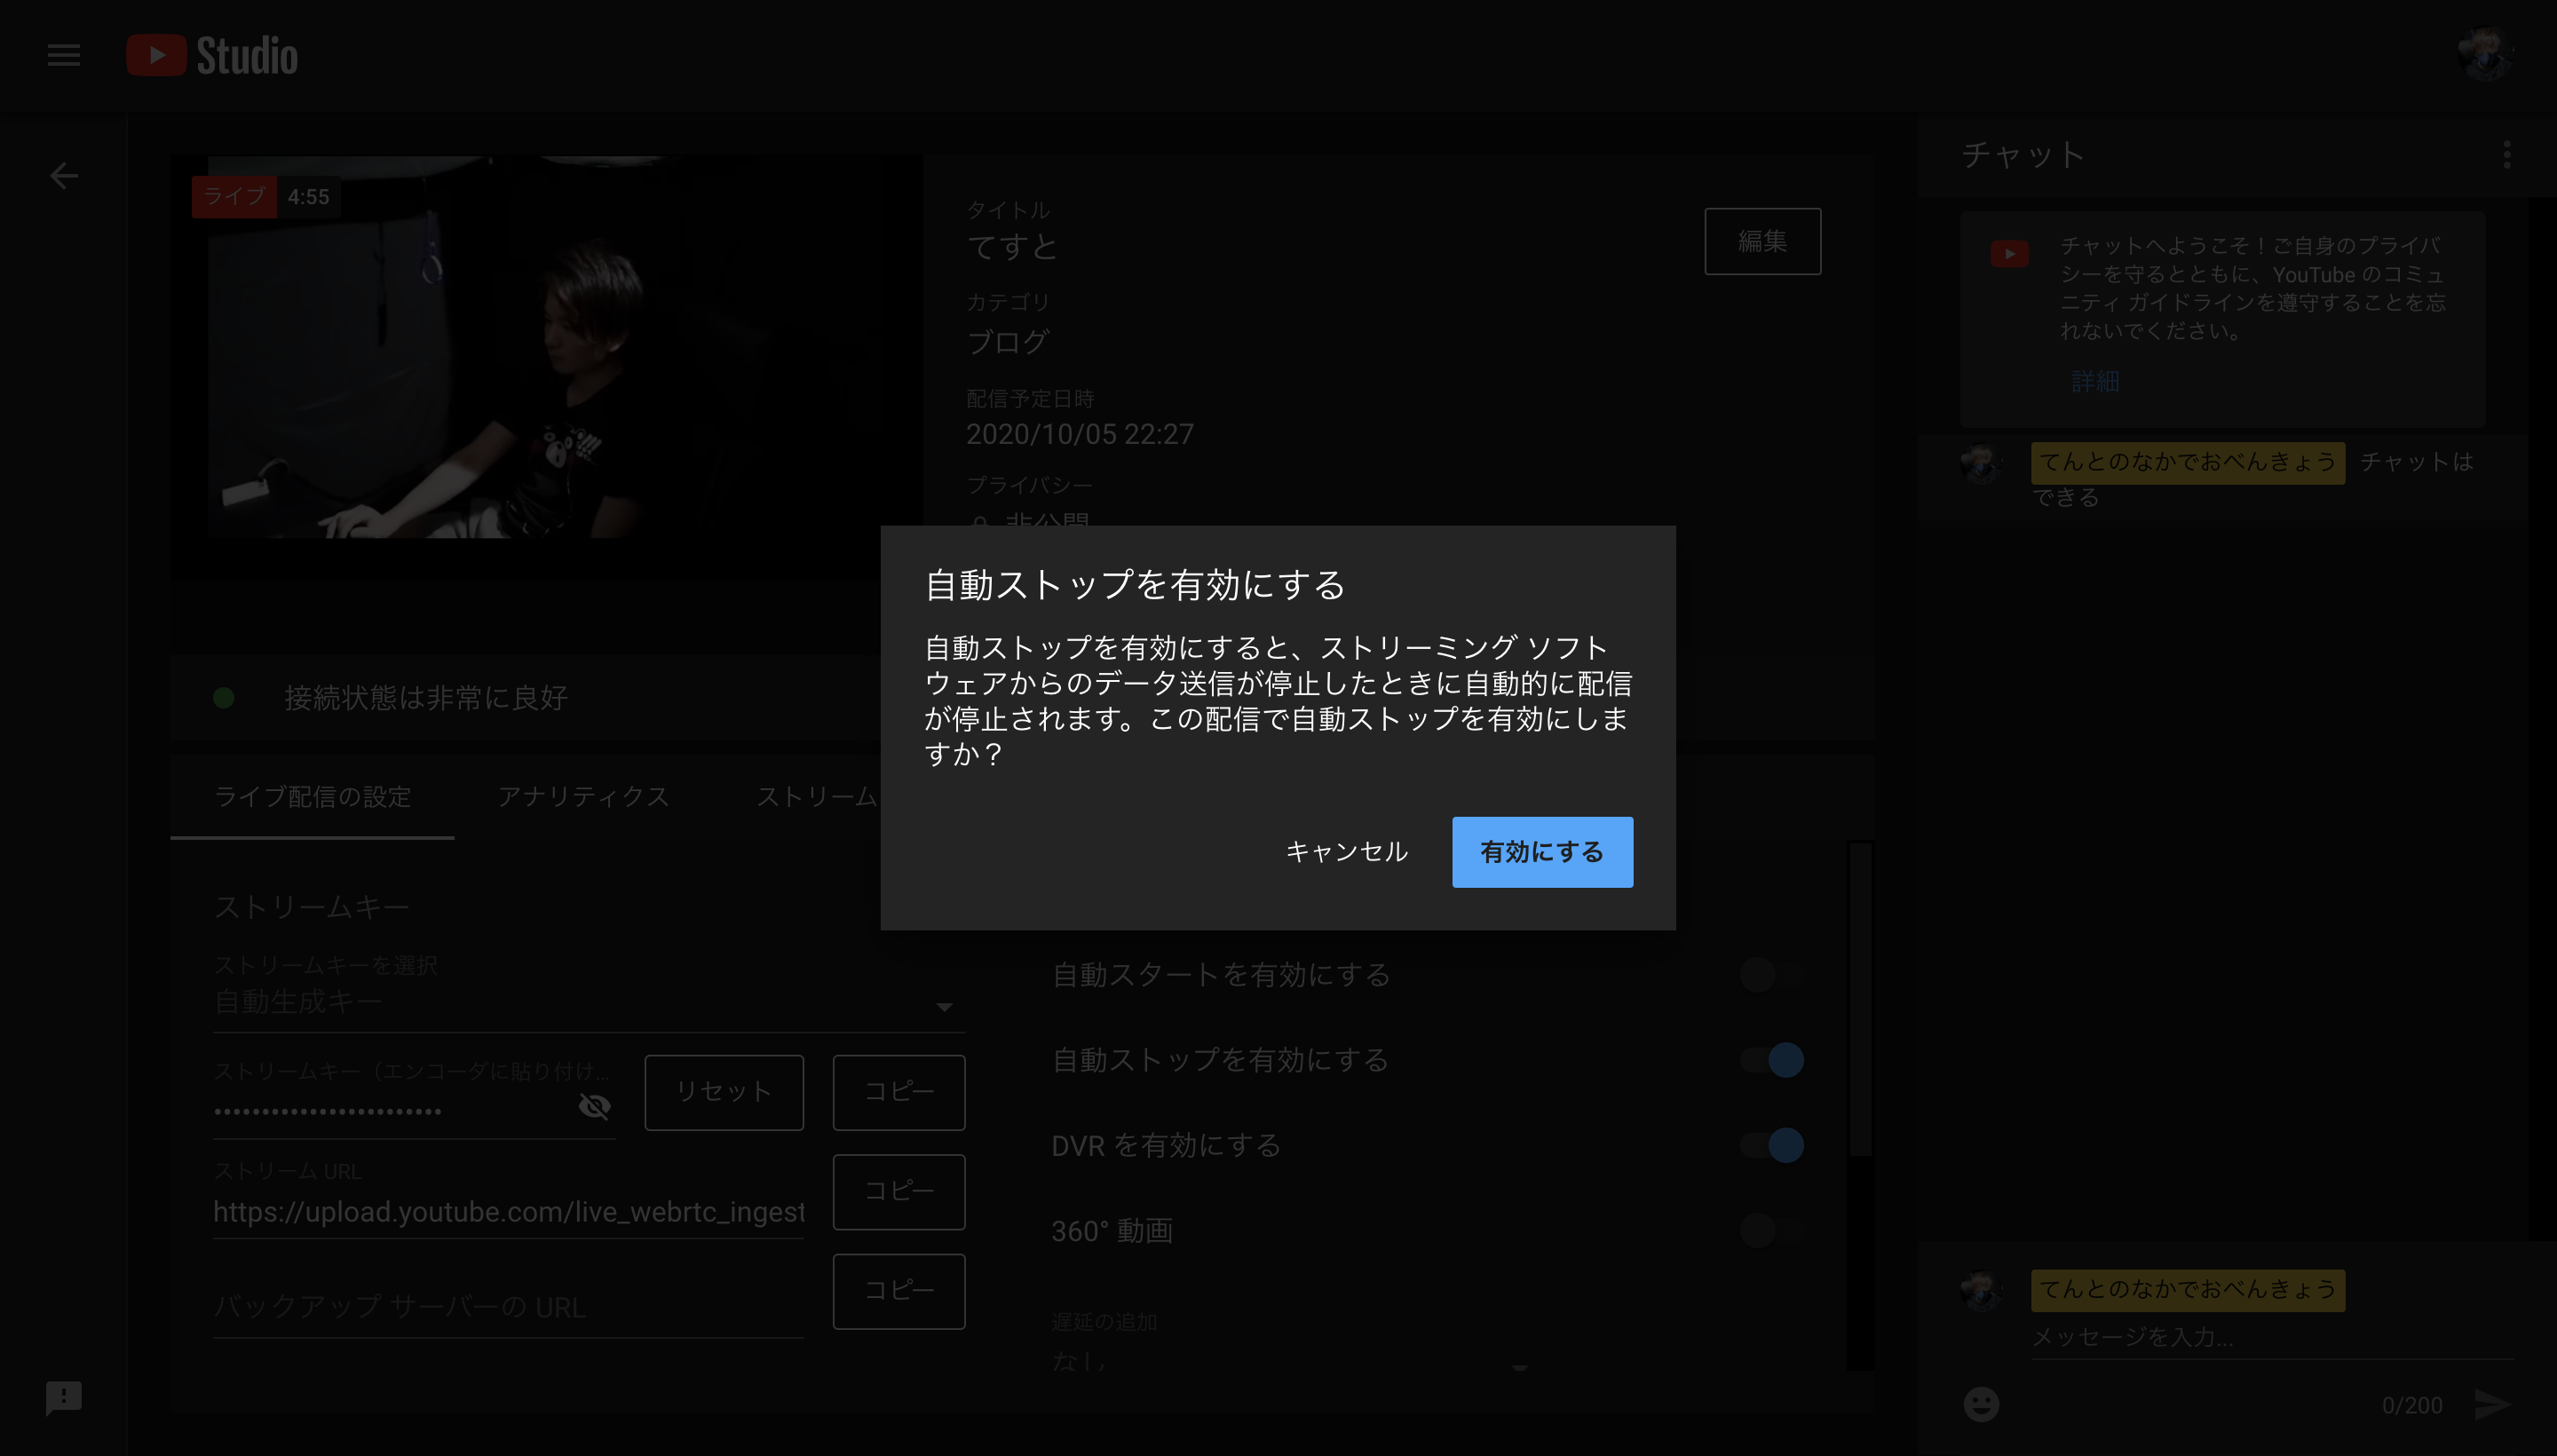Click the chat input author name badge
The height and width of the screenshot is (1456, 2557).
[2188, 1289]
